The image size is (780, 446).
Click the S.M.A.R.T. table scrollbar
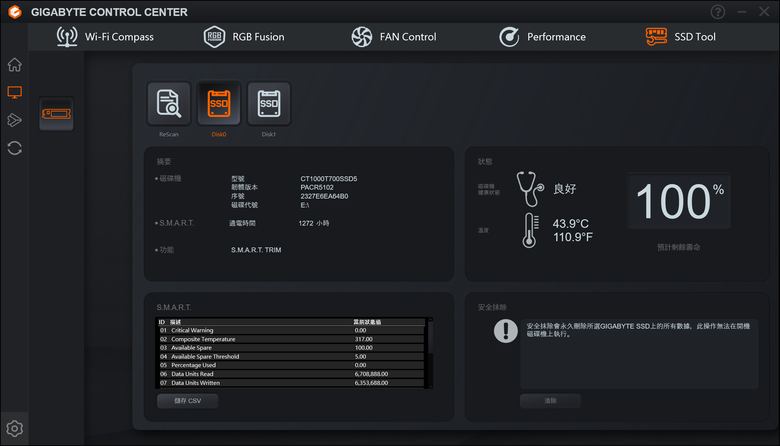click(430, 353)
